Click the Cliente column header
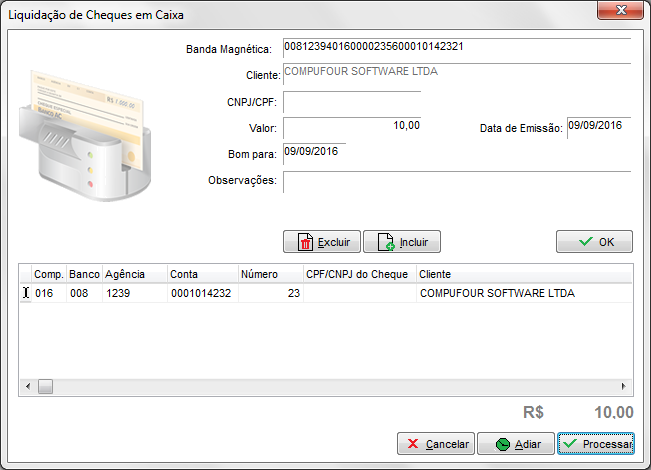Image resolution: width=651 pixels, height=470 pixels. (523, 274)
